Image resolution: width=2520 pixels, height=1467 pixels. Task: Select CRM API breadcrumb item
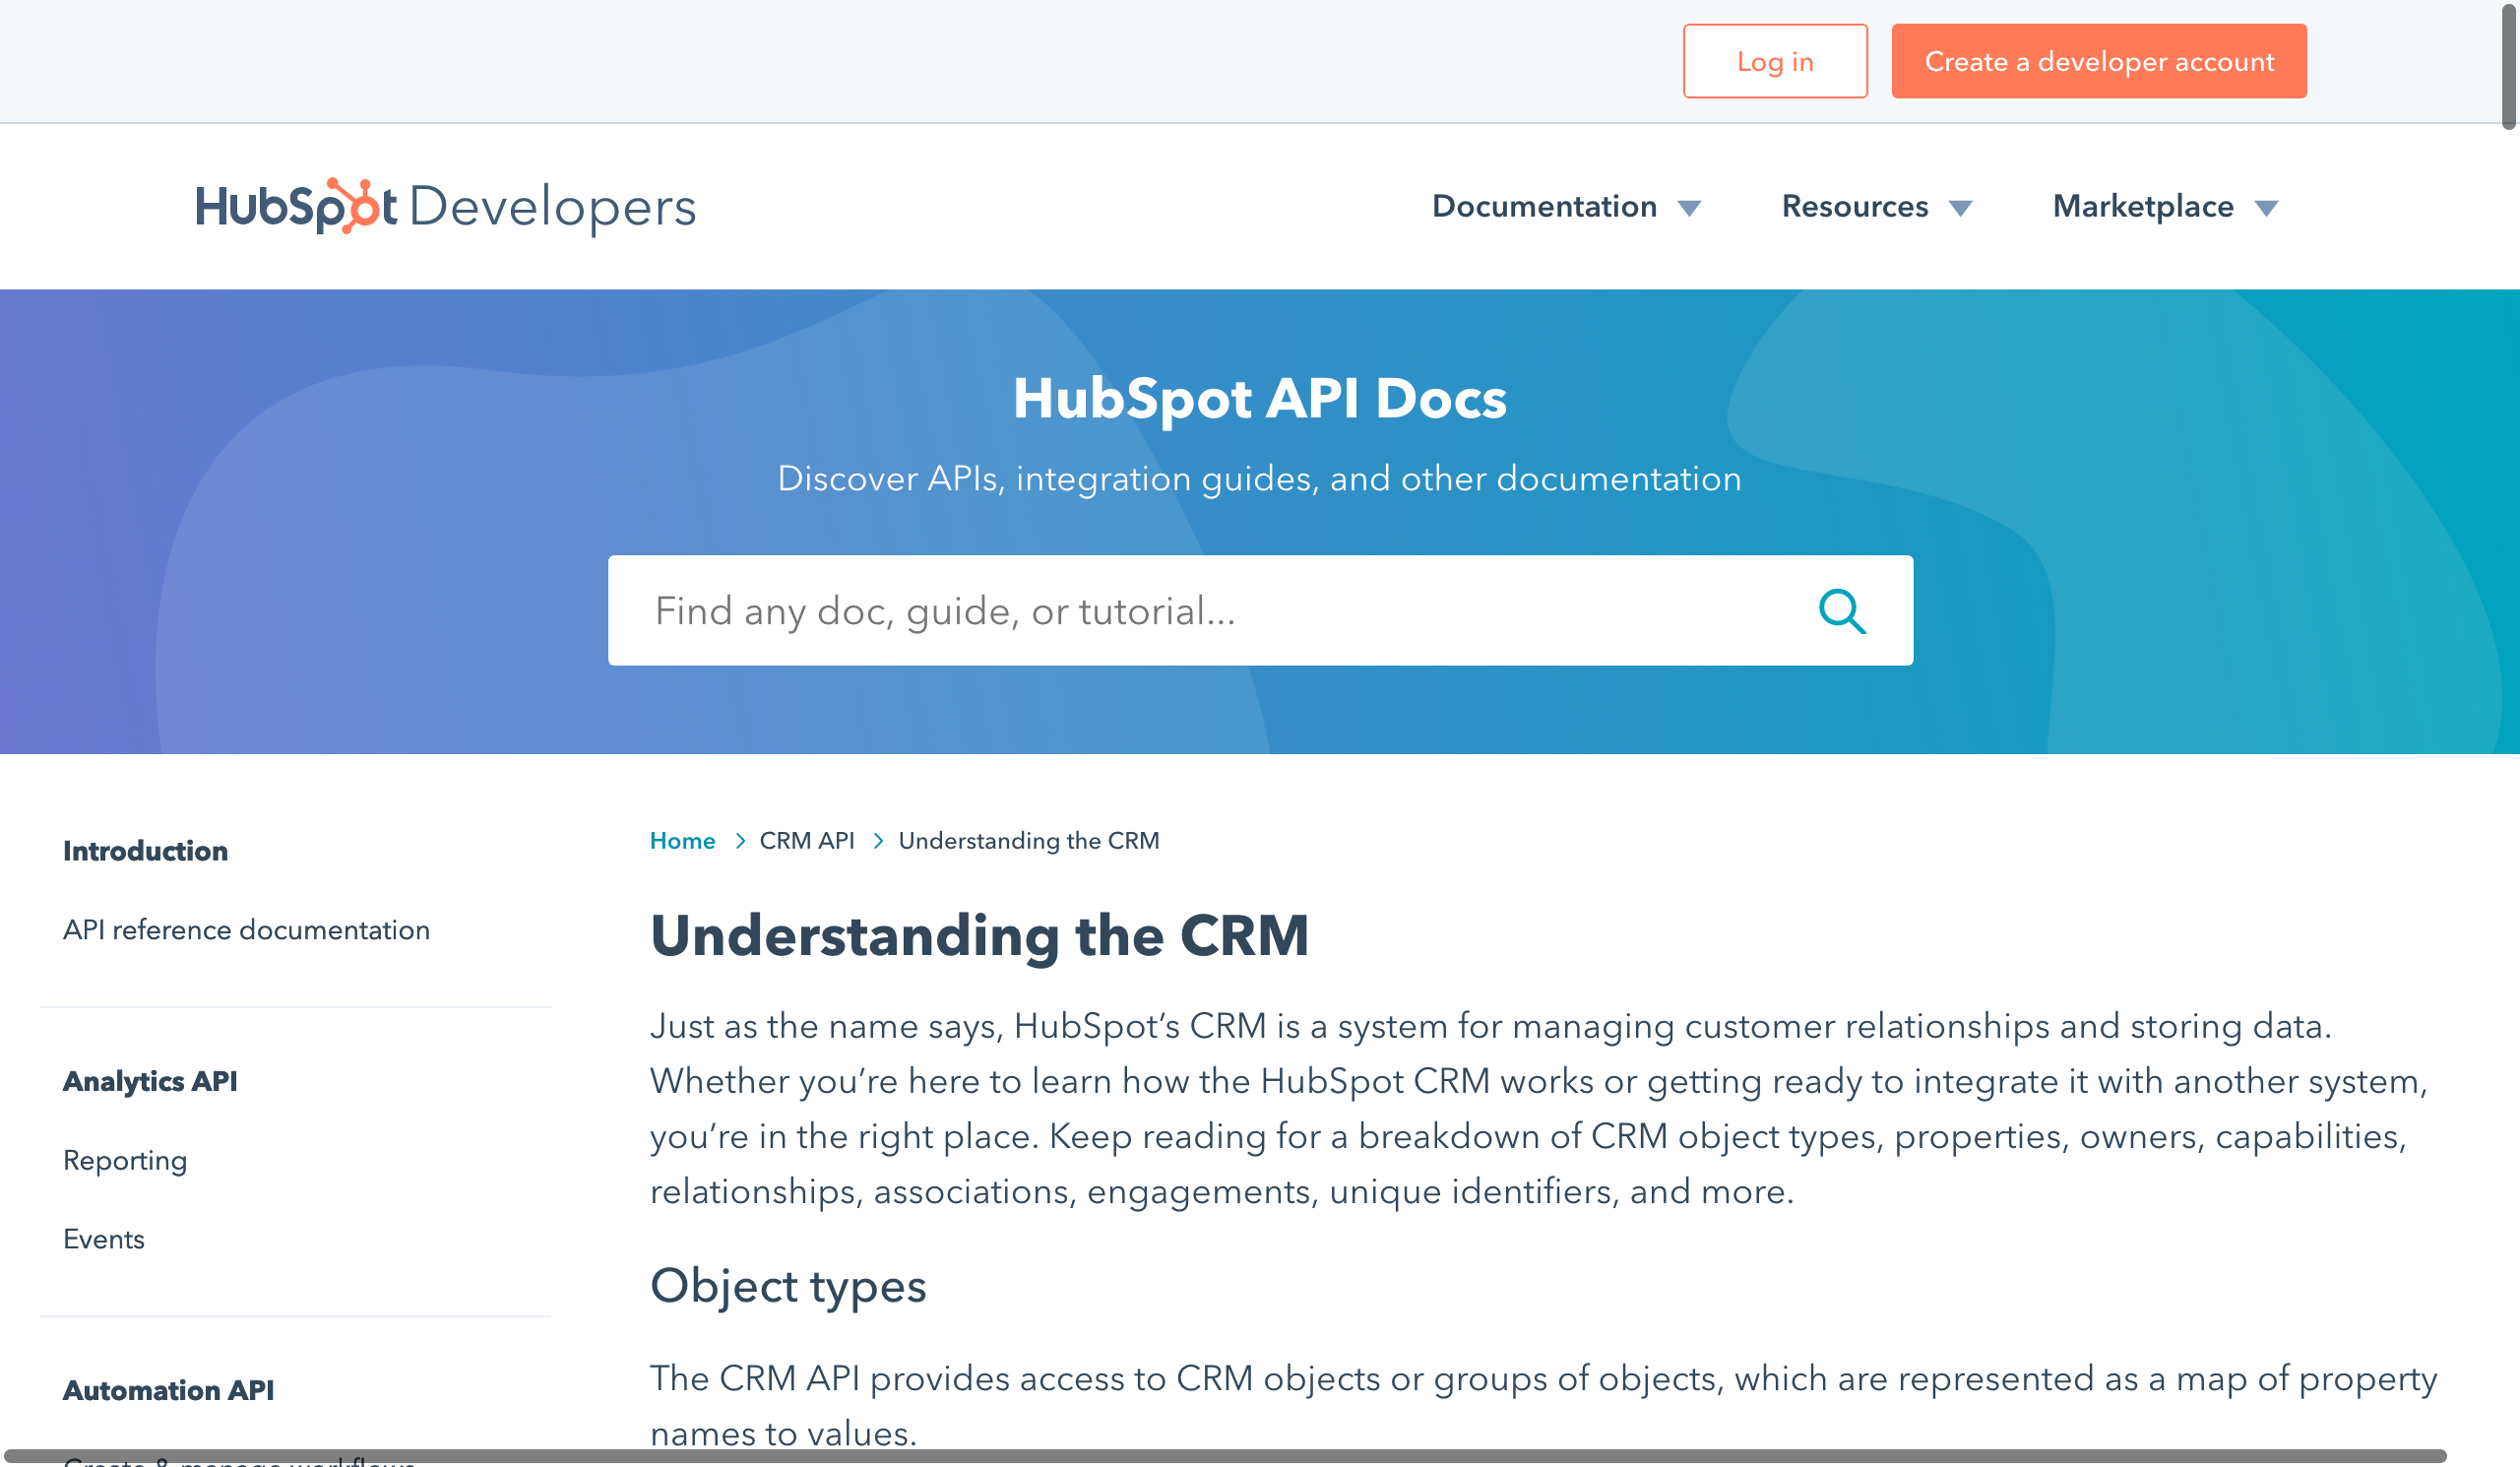pyautogui.click(x=806, y=841)
